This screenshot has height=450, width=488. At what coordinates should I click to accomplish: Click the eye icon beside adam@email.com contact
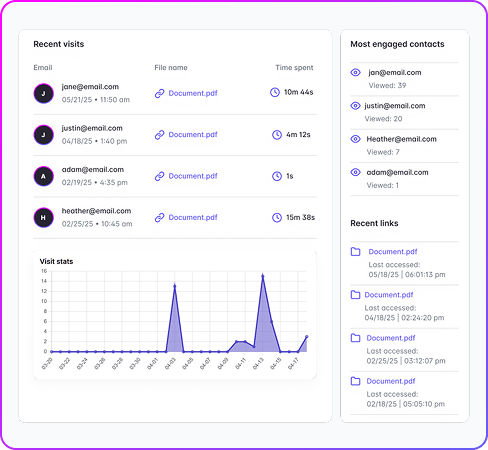pos(355,172)
